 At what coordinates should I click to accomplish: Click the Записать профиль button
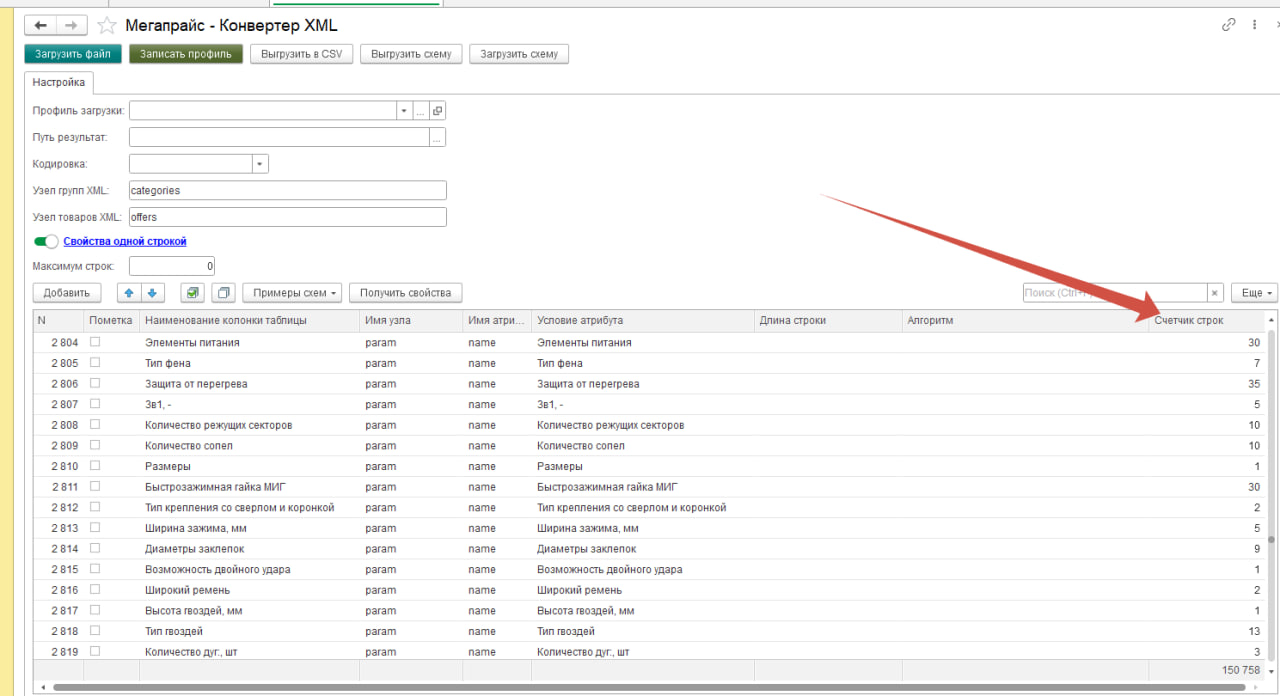(186, 54)
